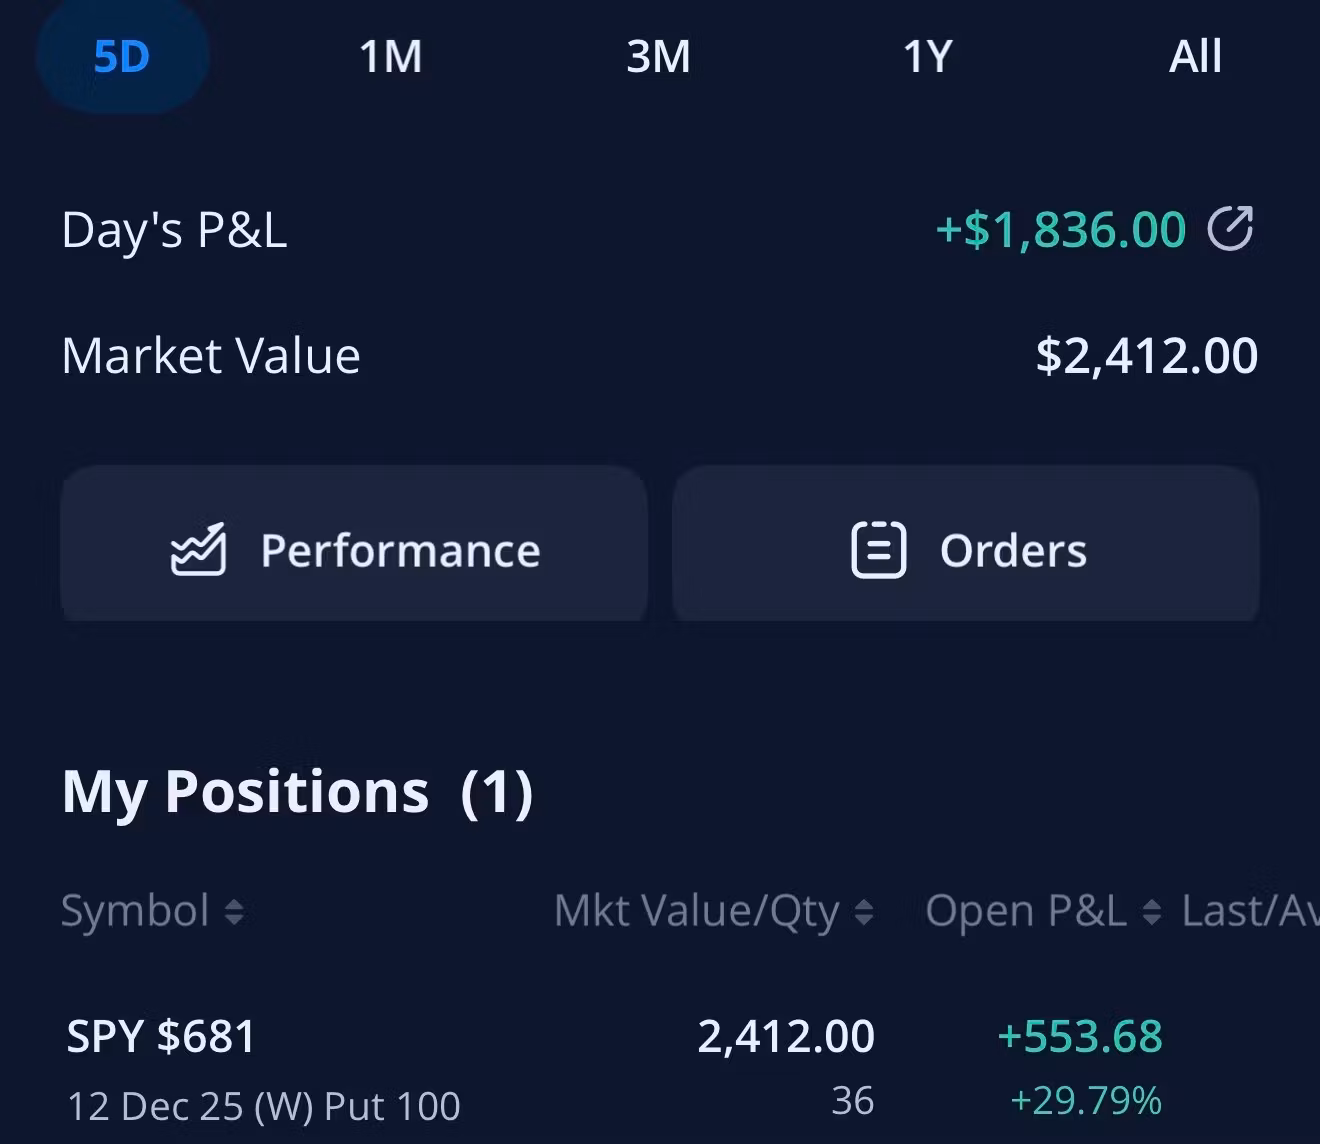Select the 5D time range tab
1320x1144 pixels.
[122, 56]
